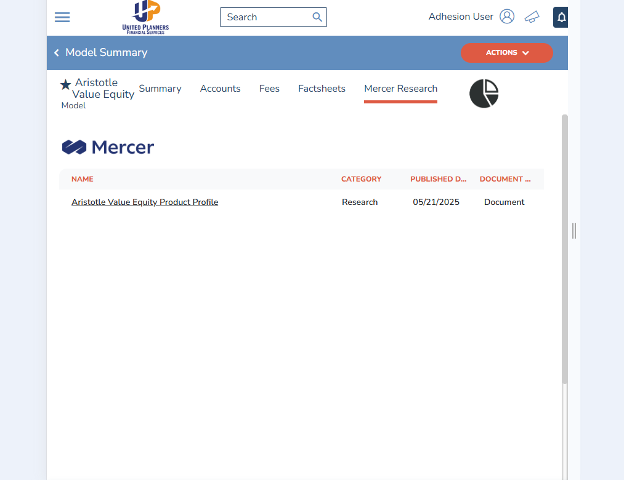Click the Research category cell
This screenshot has height=480, width=624.
pyautogui.click(x=360, y=202)
